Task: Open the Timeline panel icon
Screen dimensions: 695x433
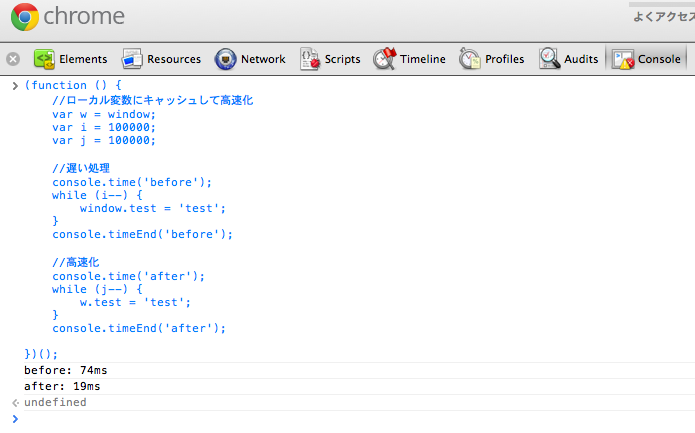Action: (x=384, y=59)
